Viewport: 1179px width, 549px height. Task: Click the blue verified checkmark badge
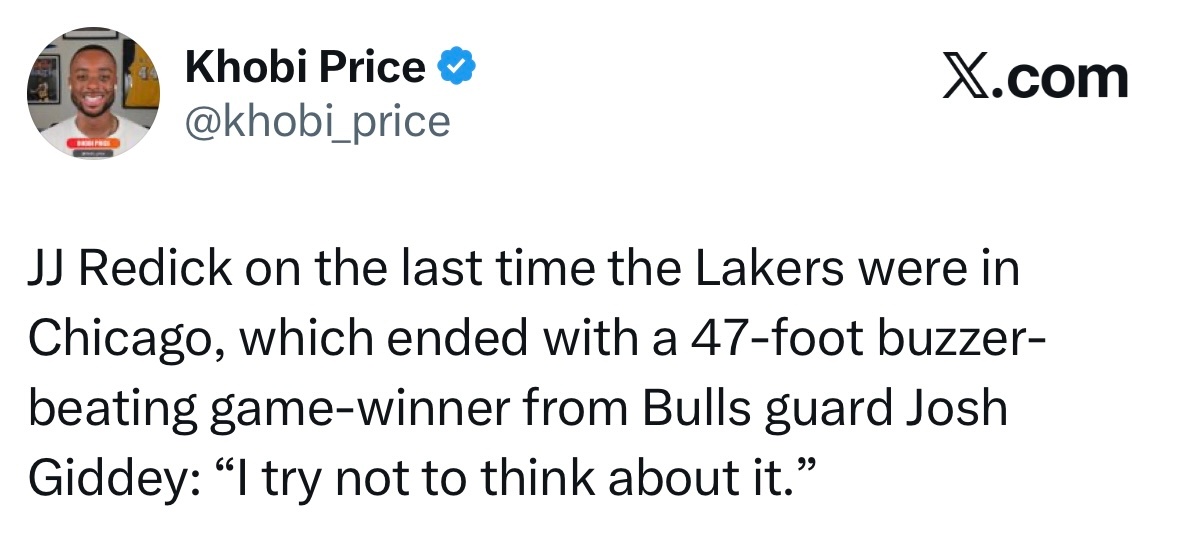tap(456, 68)
